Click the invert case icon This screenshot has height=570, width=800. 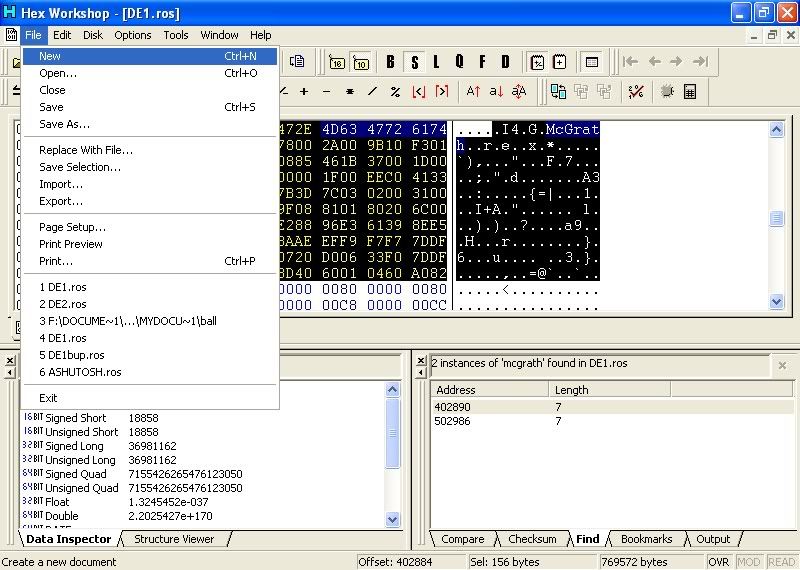click(519, 92)
